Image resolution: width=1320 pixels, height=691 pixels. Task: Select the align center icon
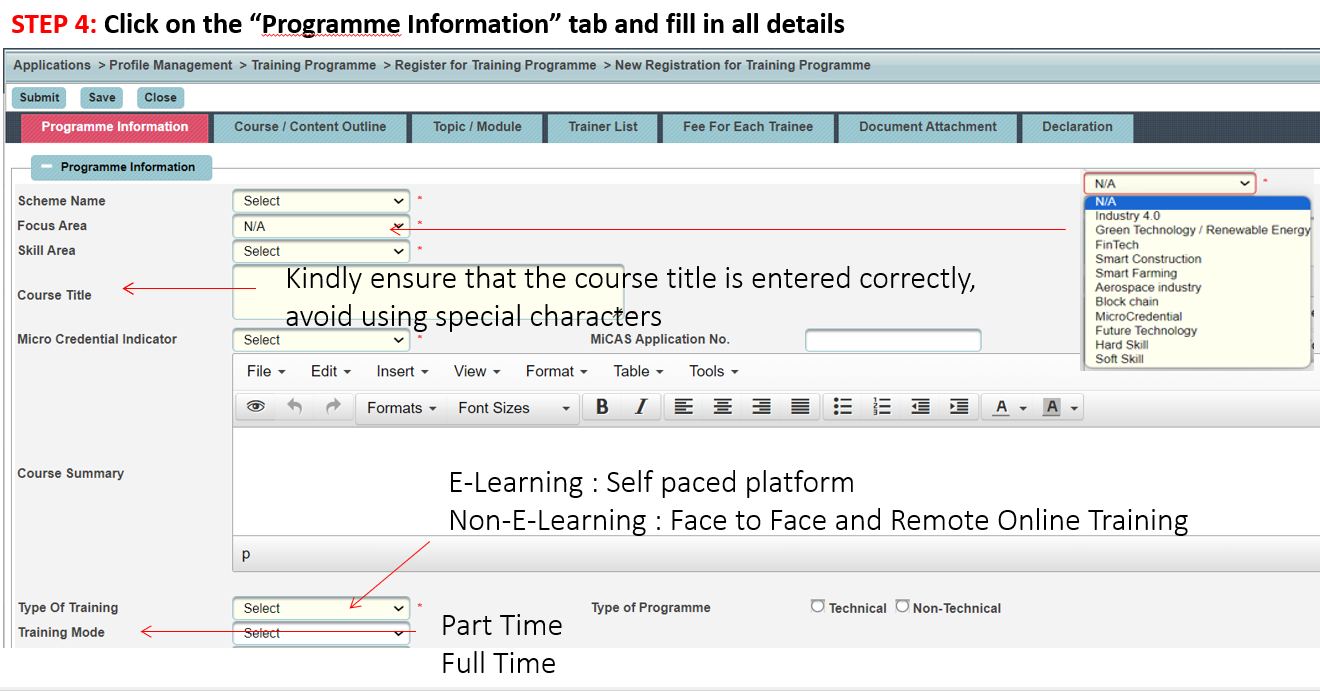click(722, 407)
